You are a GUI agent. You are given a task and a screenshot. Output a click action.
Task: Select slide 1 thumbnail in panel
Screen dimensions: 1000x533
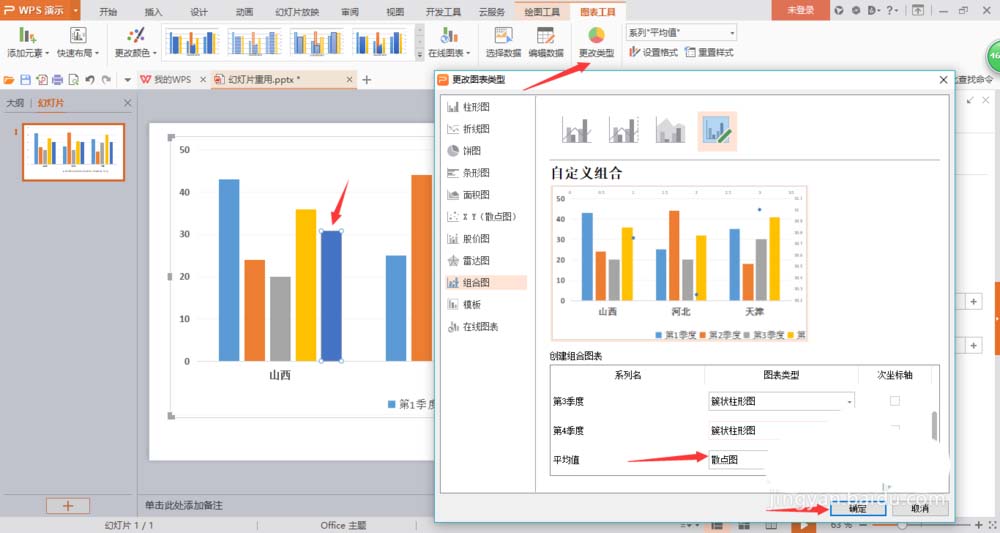tap(73, 152)
